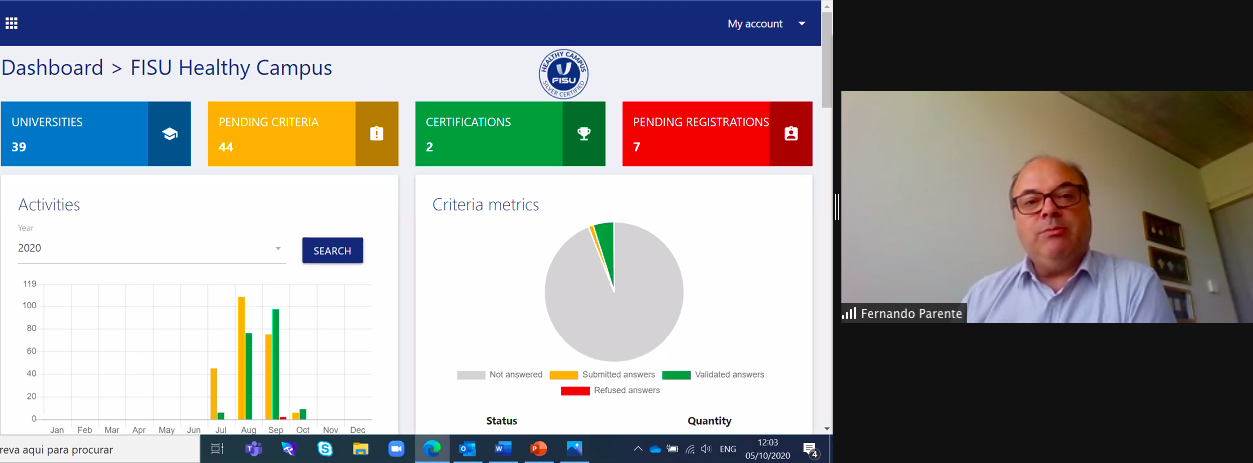The width and height of the screenshot is (1253, 463).
Task: Click the Universities graduation cap icon
Action: (169, 133)
